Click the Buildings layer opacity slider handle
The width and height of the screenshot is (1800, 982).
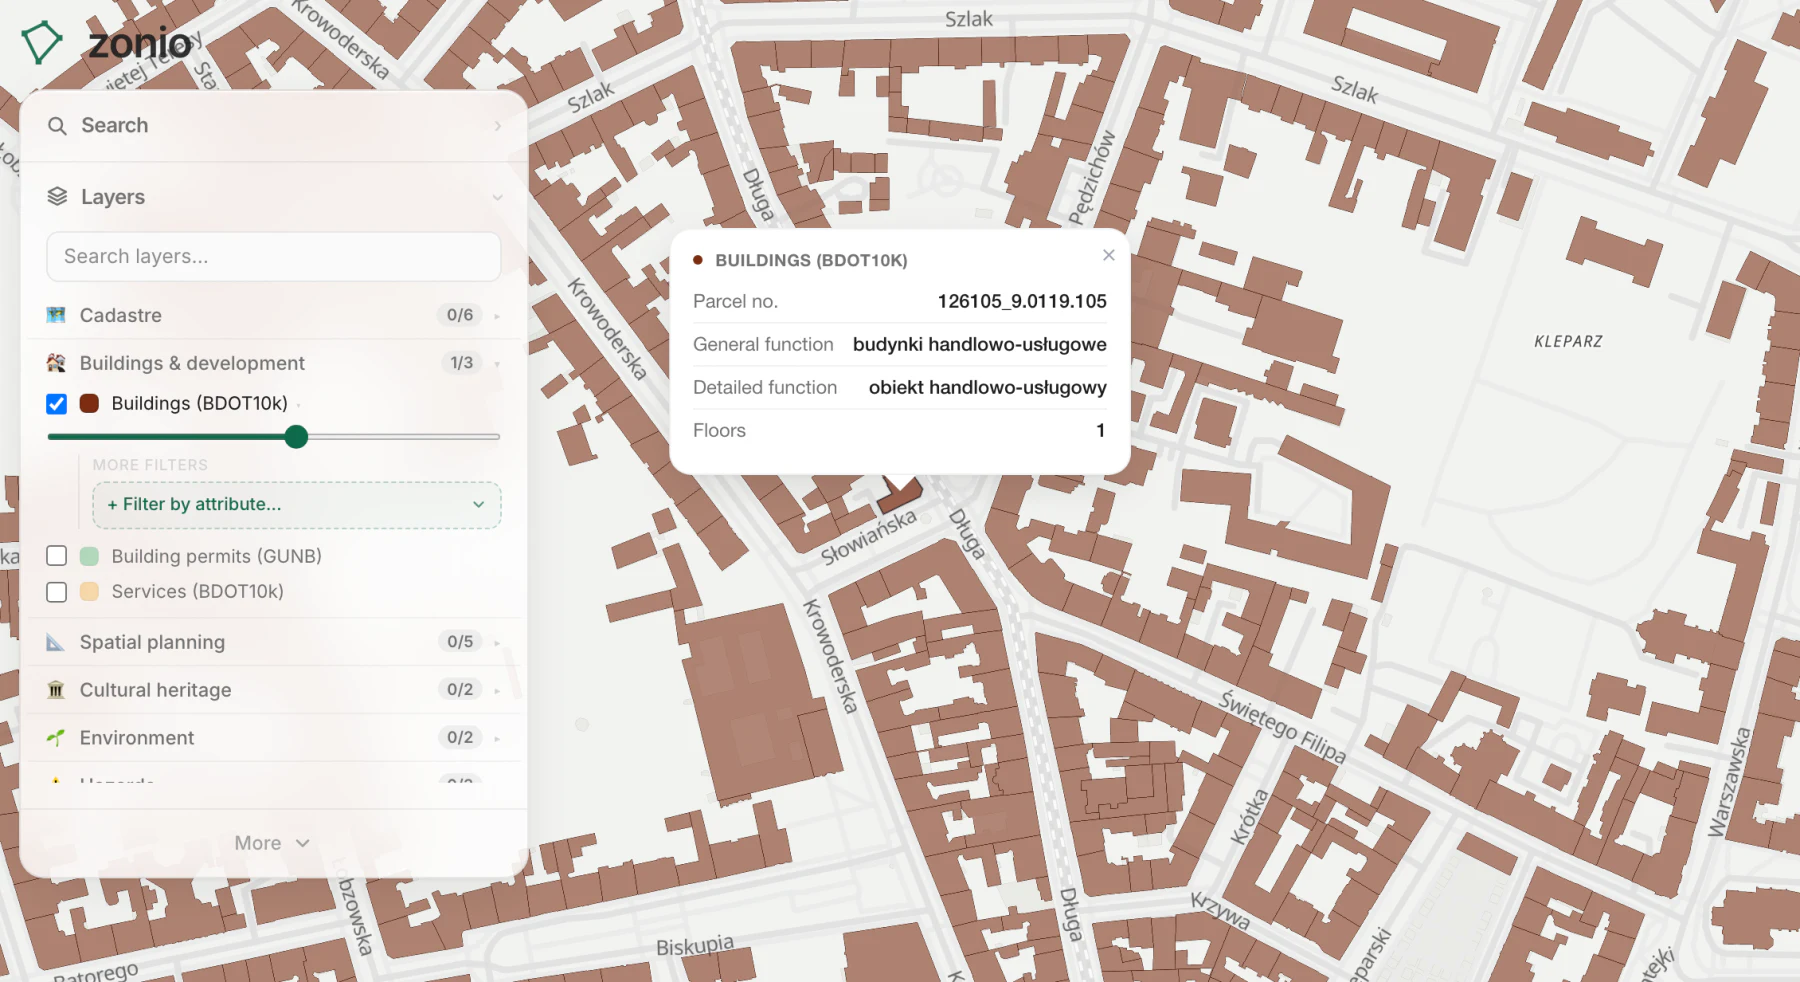point(296,437)
